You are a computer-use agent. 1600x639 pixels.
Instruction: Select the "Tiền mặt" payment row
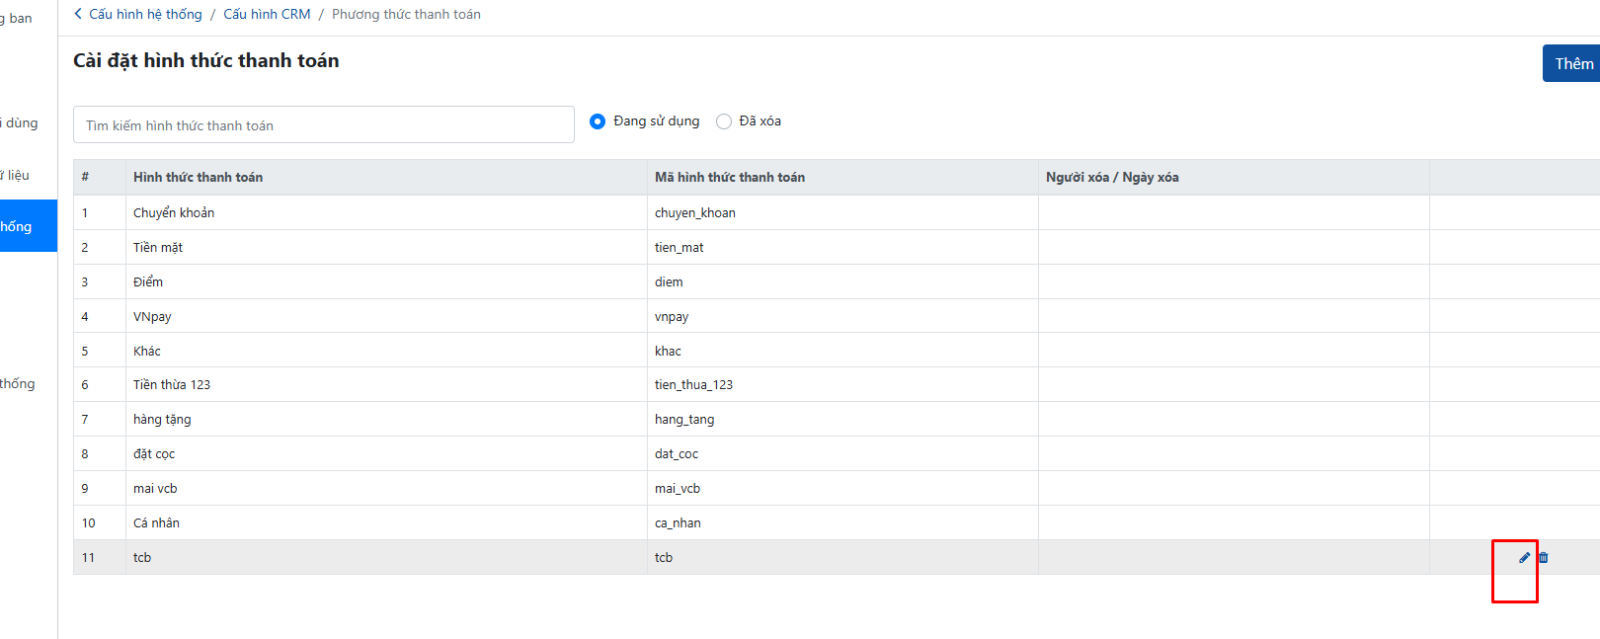pyautogui.click(x=158, y=247)
